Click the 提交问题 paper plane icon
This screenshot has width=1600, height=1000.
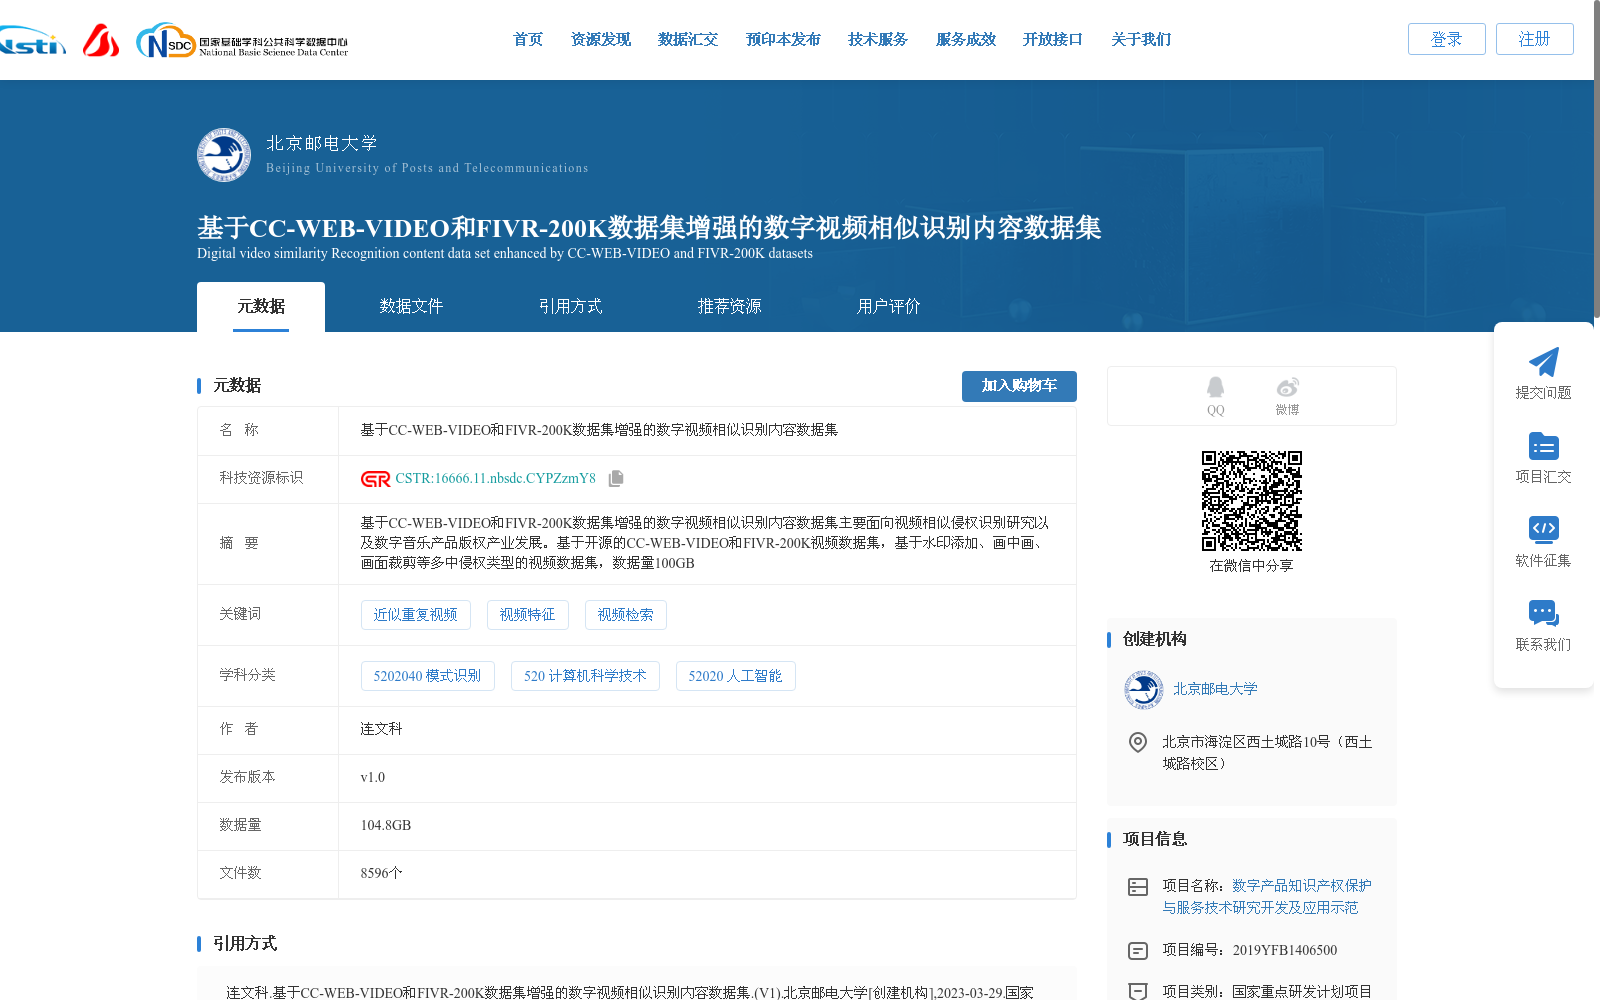[1544, 362]
